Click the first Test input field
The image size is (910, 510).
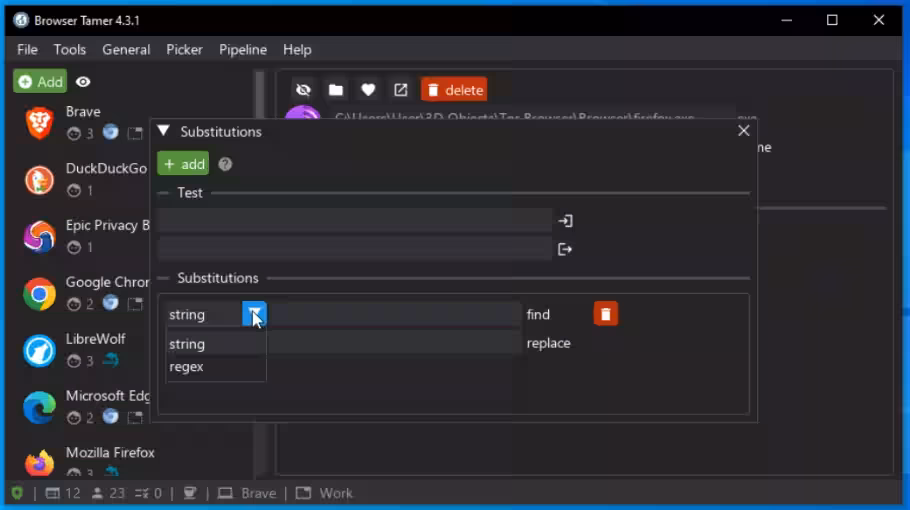tap(354, 221)
